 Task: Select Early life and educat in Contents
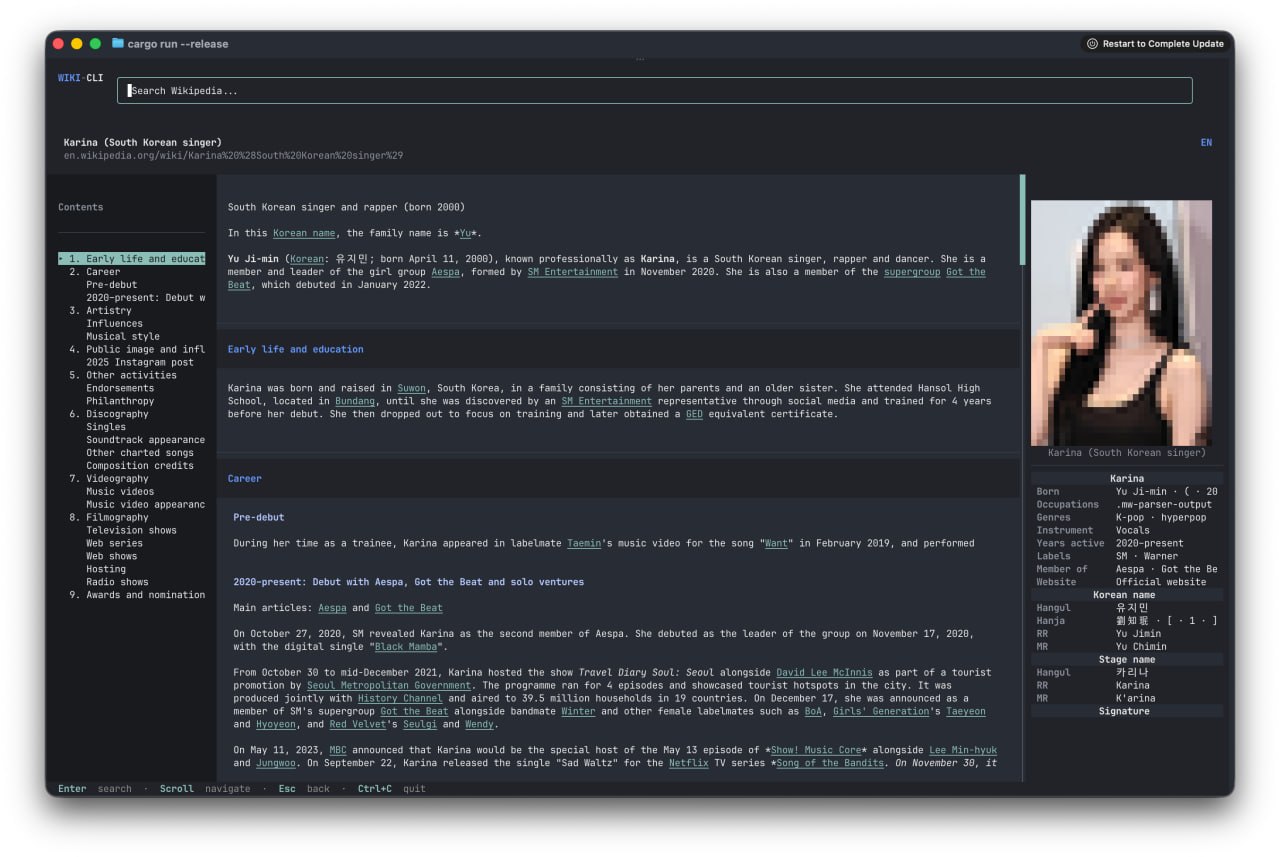(x=131, y=259)
